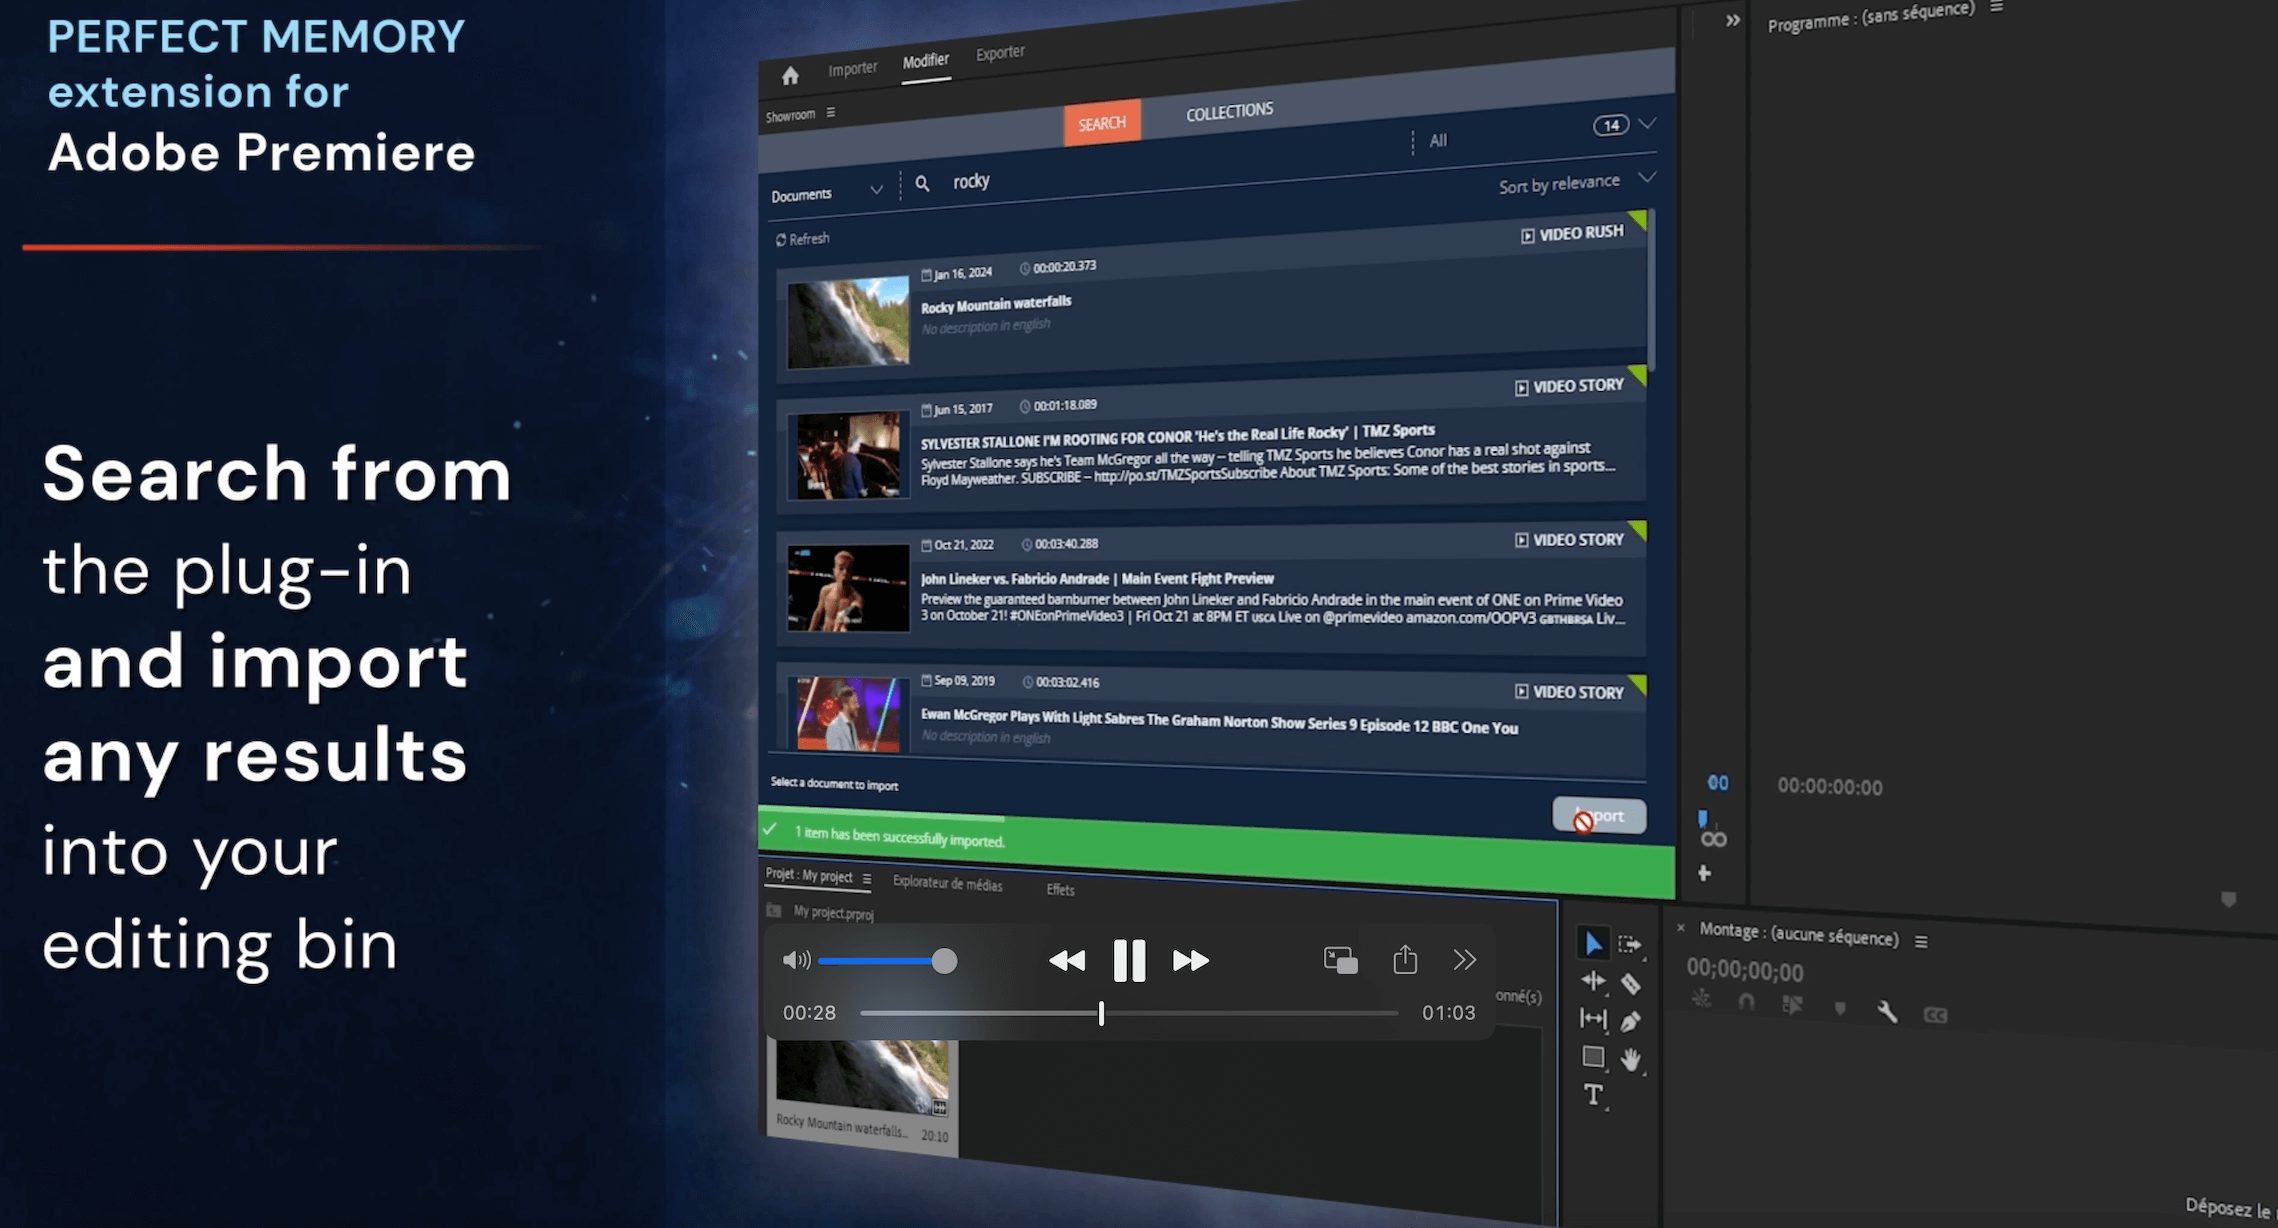
Task: Pause the video playback
Action: (1129, 960)
